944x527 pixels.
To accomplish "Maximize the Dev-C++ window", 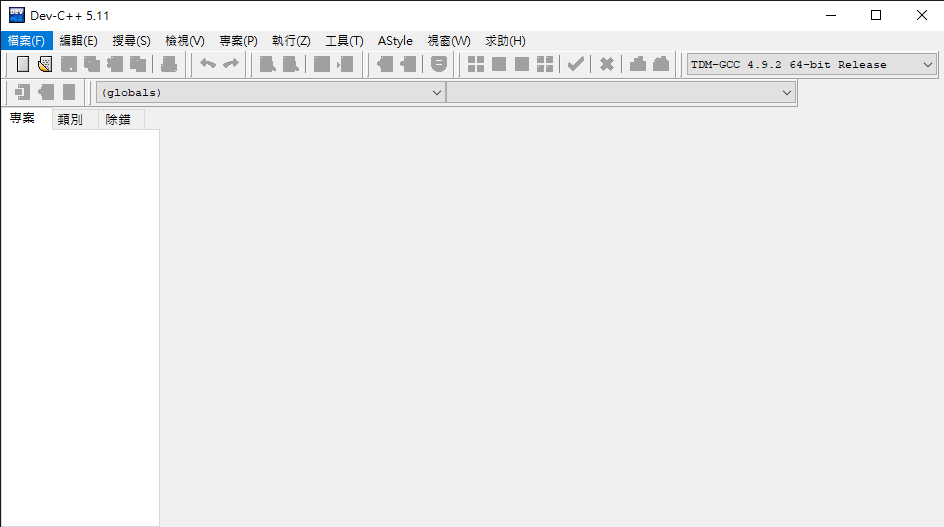I will [x=876, y=15].
